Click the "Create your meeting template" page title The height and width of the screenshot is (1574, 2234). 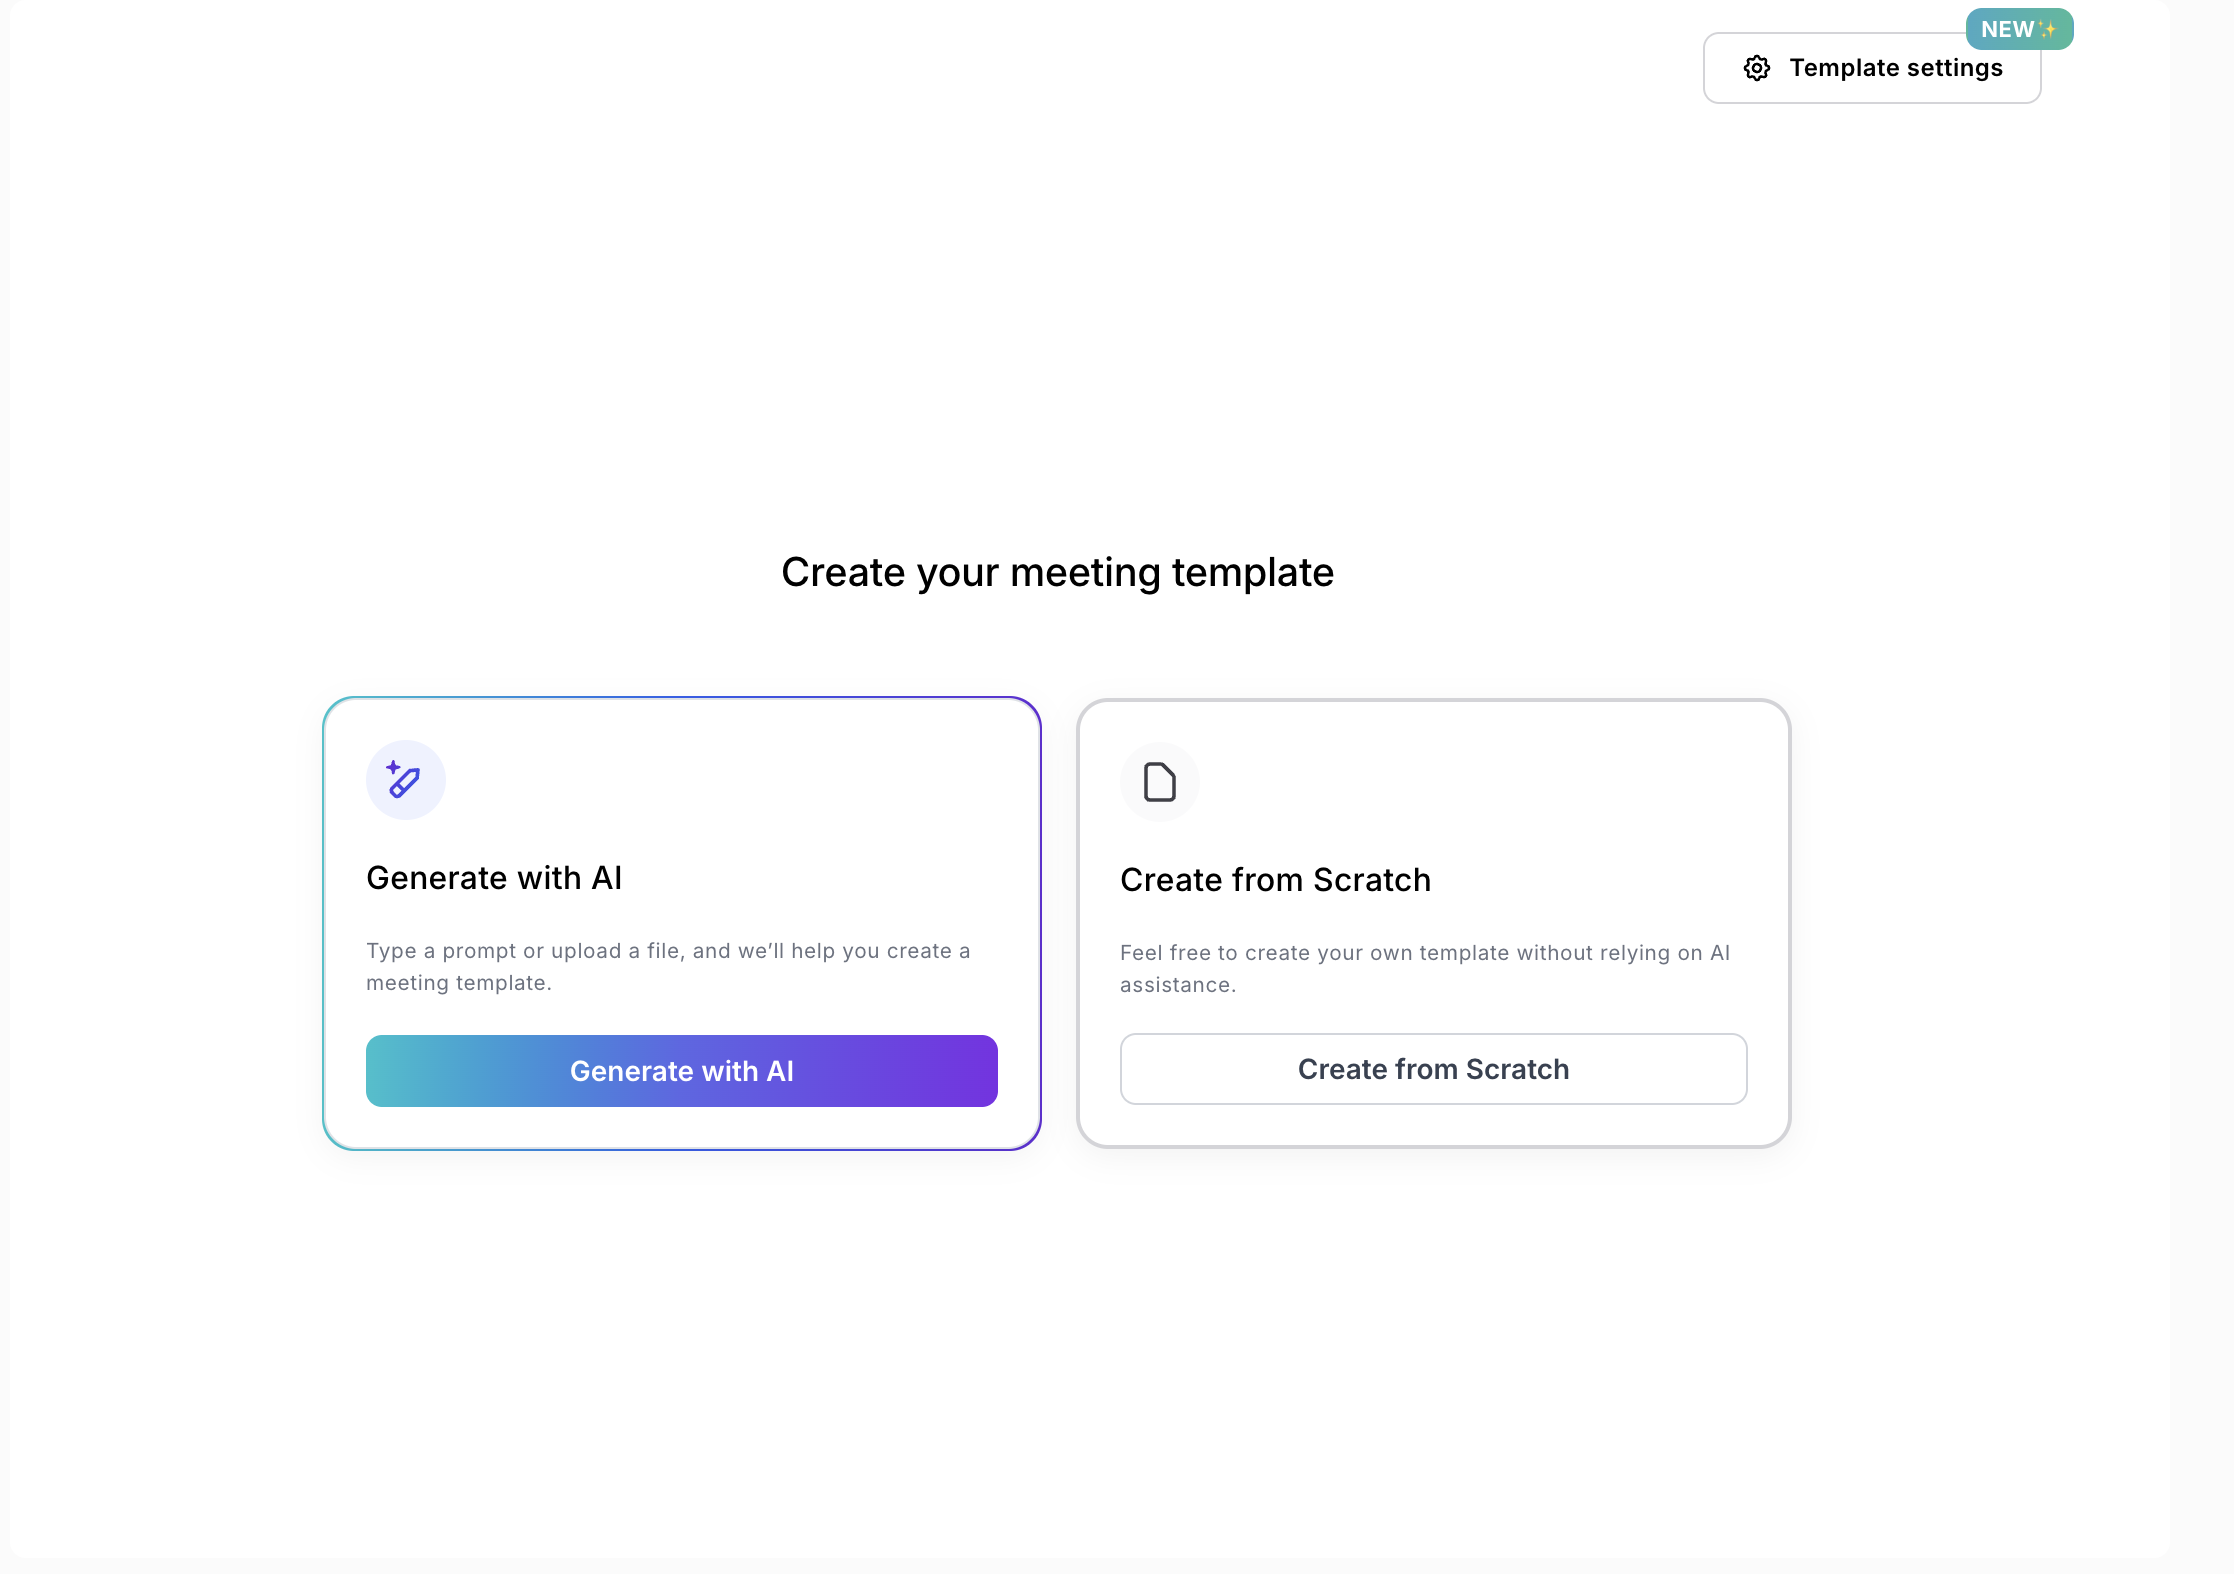1057,573
